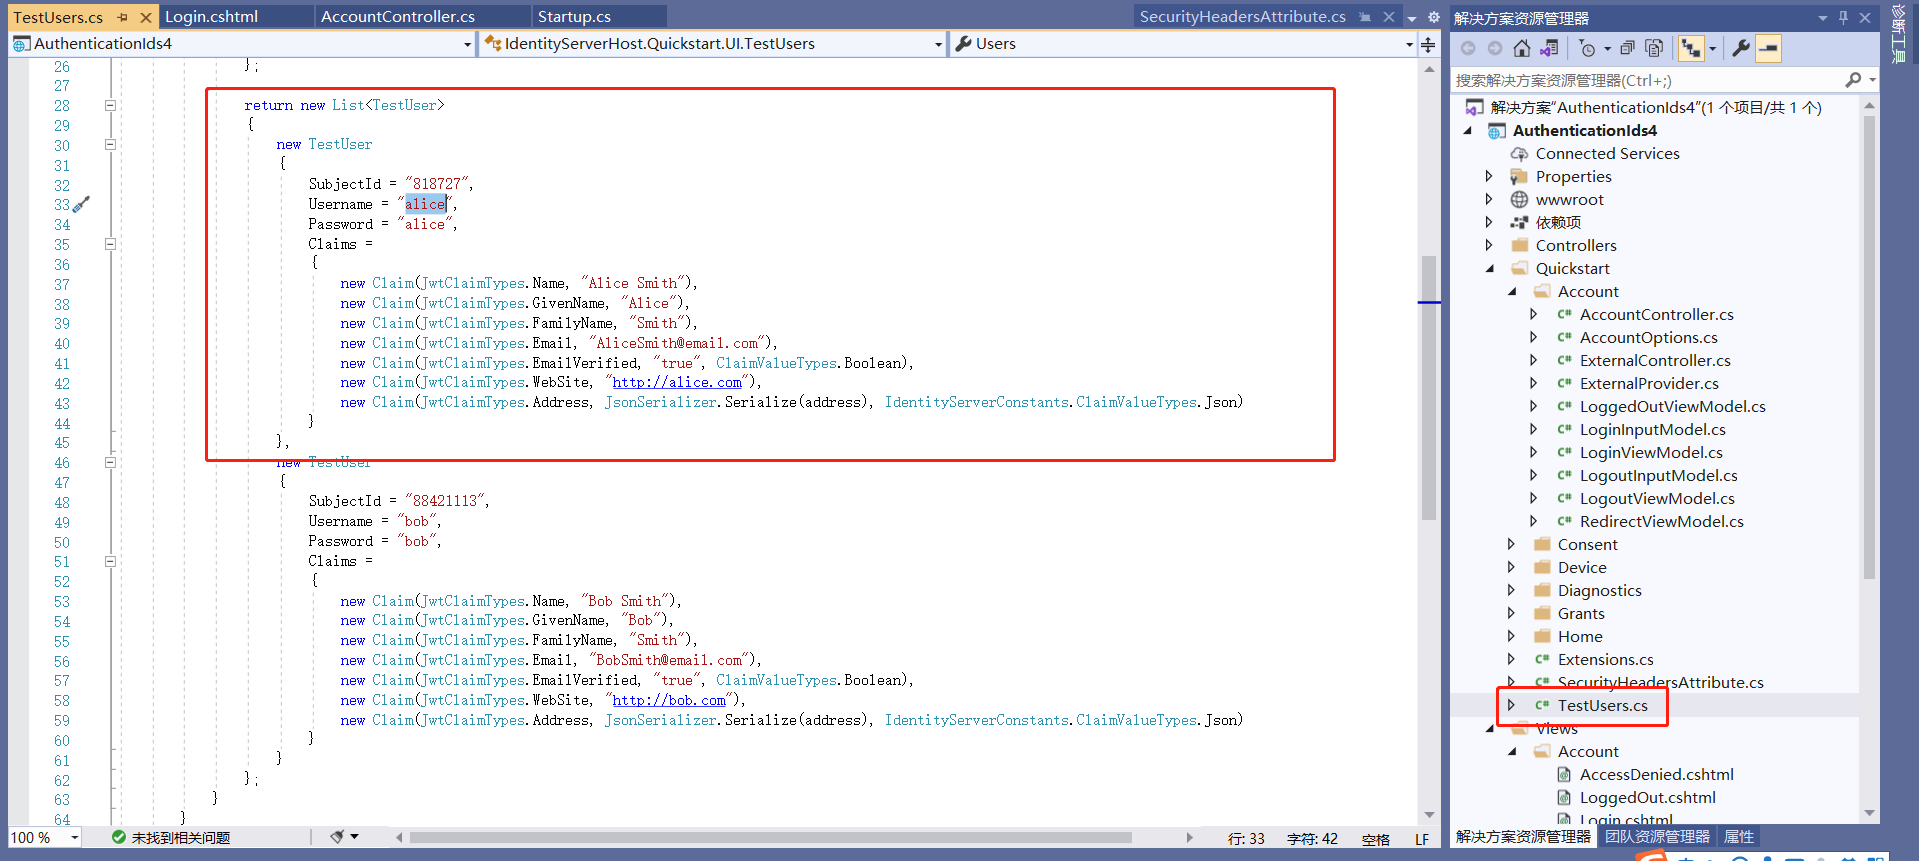This screenshot has height=861, width=1919.
Task: Click the editor horizontal scrollbar
Action: (x=771, y=838)
